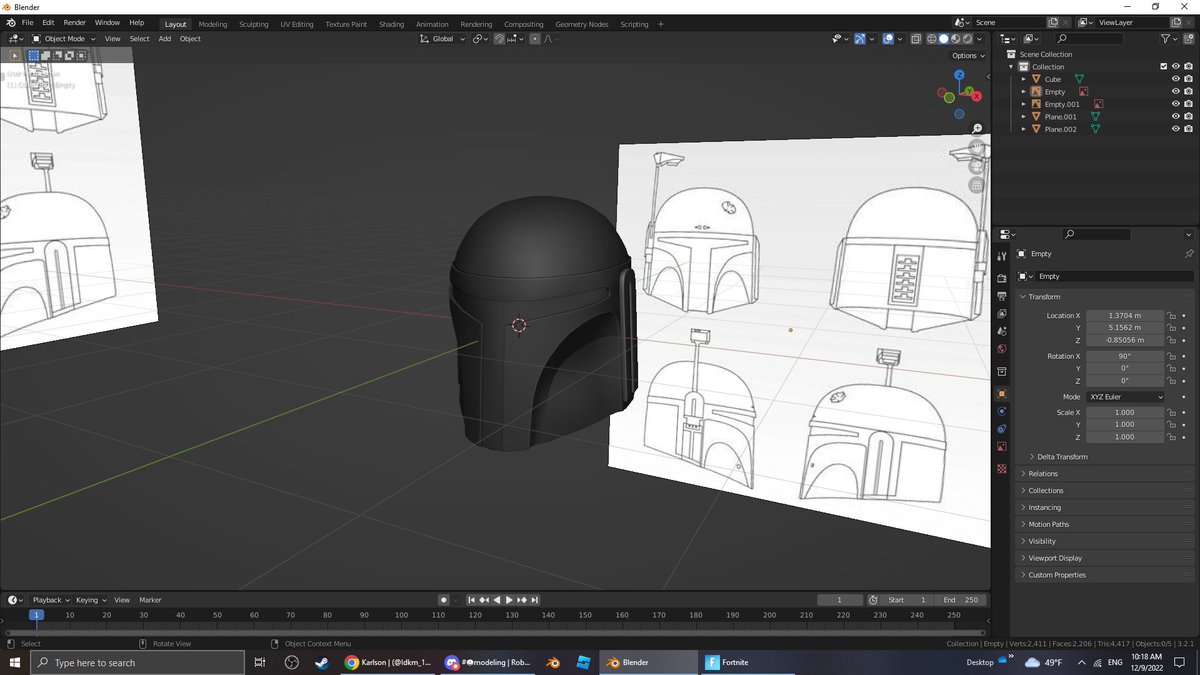The image size is (1200, 675).
Task: Click the zoom magnifier gizmo in viewport
Action: tap(977, 129)
